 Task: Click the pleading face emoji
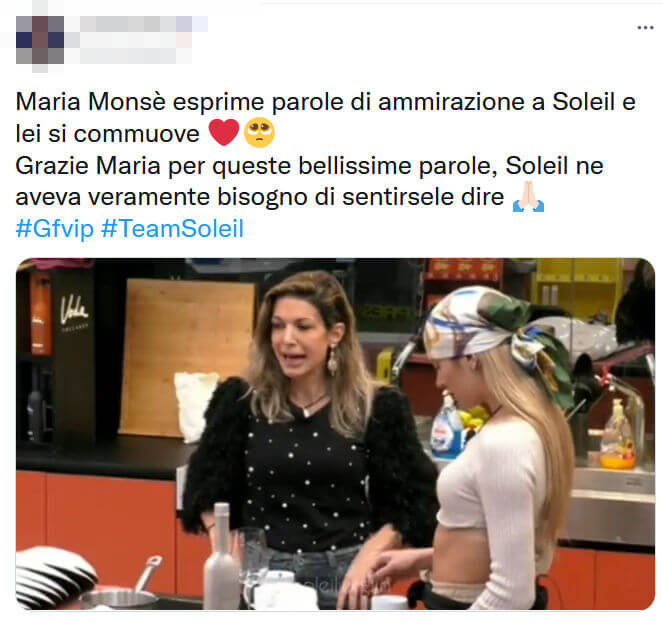[260, 132]
